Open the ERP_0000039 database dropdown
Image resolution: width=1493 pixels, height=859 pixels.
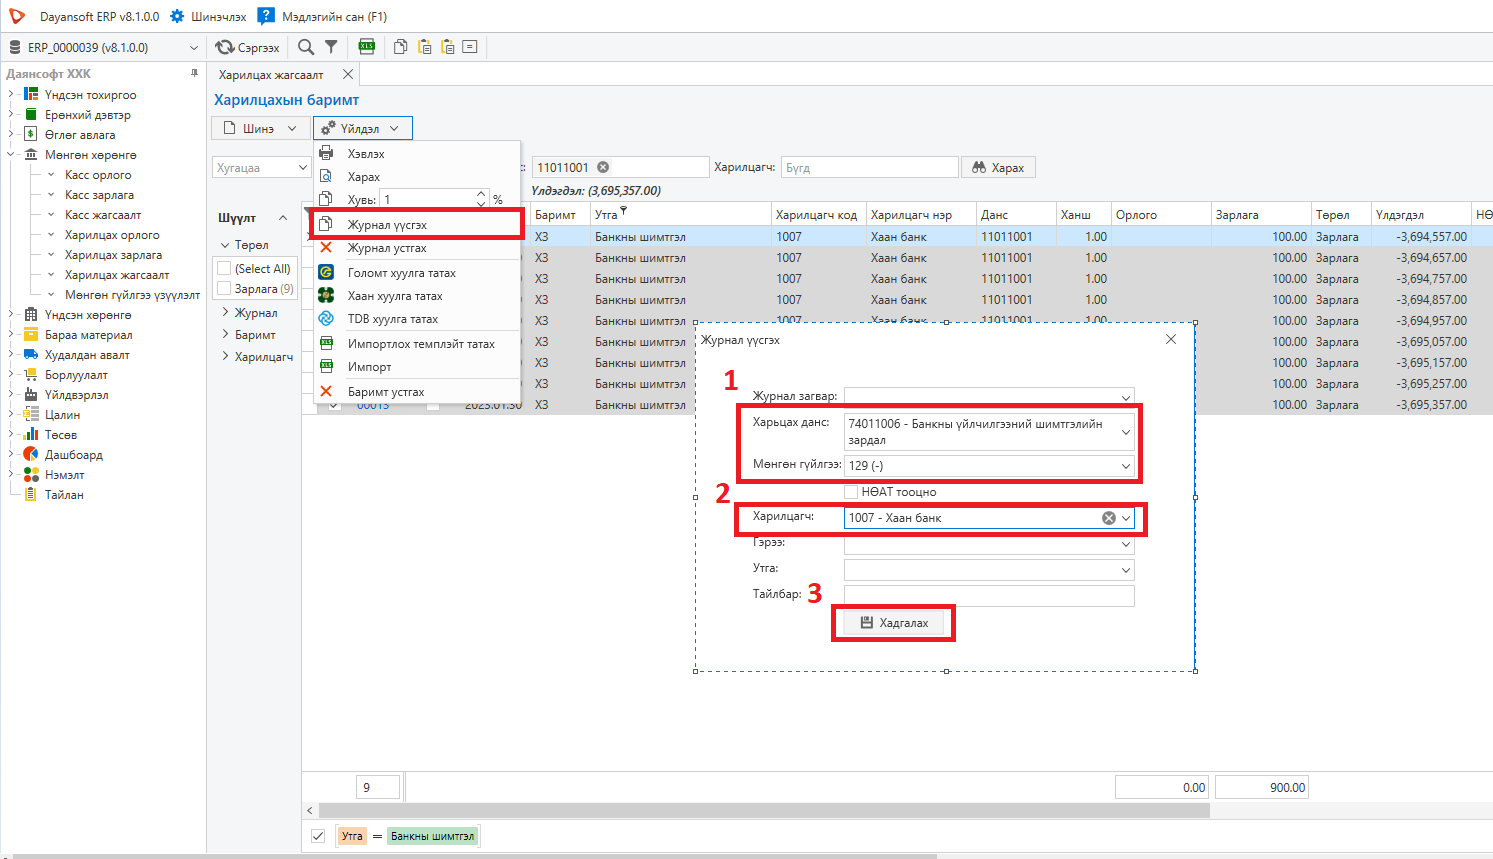click(x=194, y=47)
